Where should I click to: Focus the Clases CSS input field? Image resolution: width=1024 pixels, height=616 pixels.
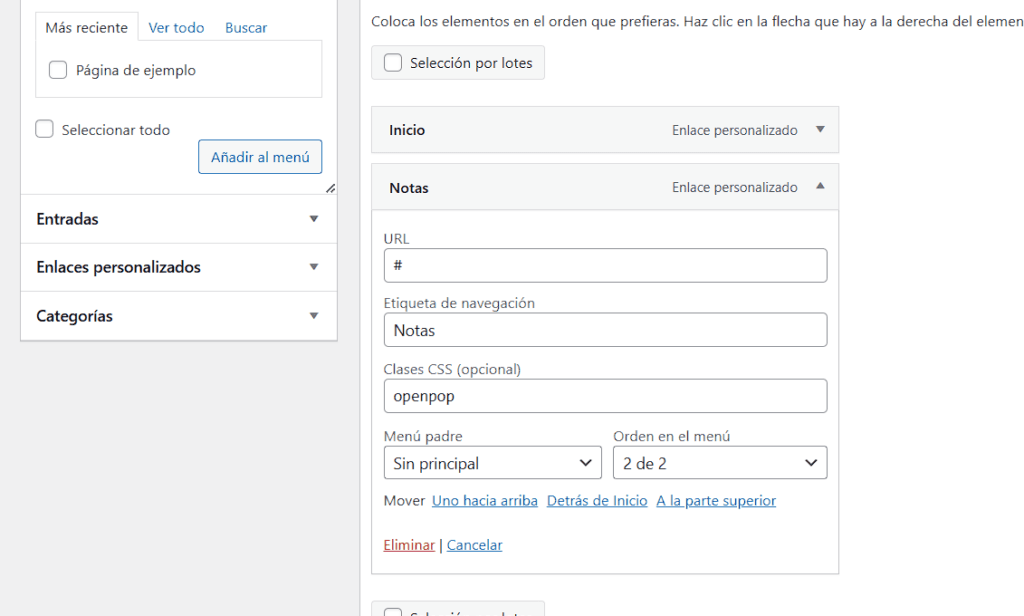(x=605, y=396)
